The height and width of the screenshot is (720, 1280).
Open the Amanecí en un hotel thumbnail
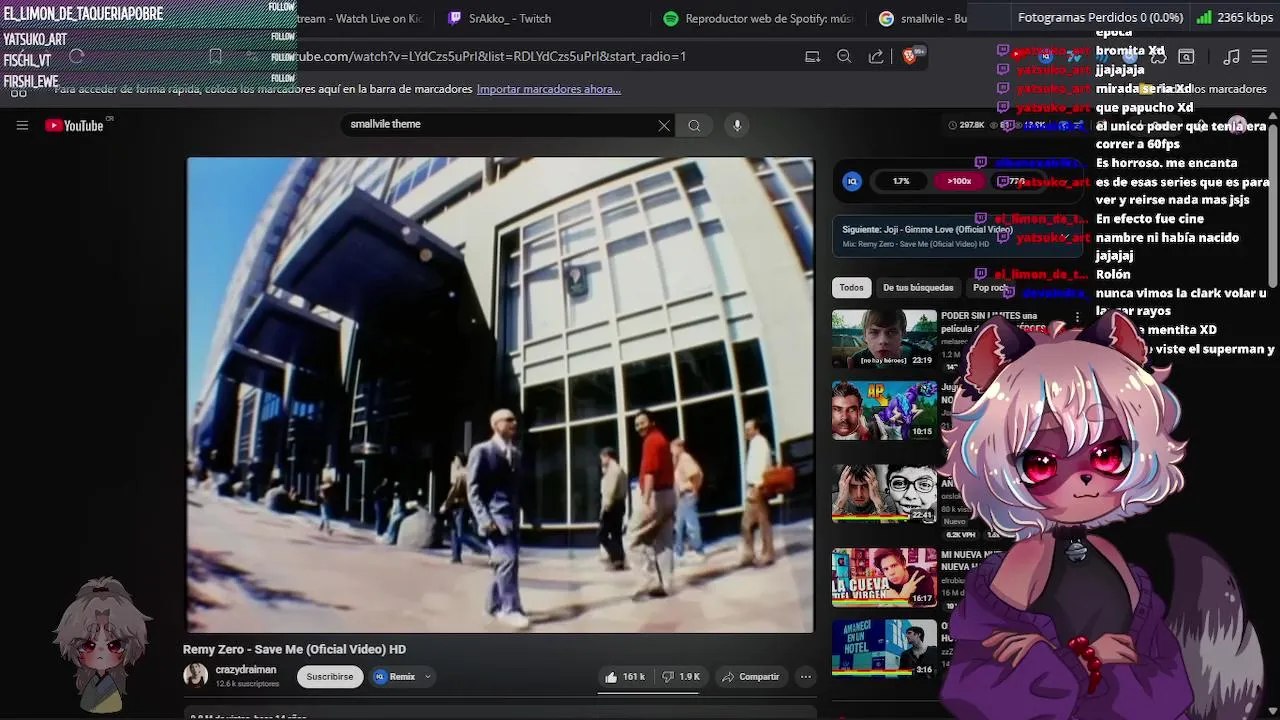[884, 648]
